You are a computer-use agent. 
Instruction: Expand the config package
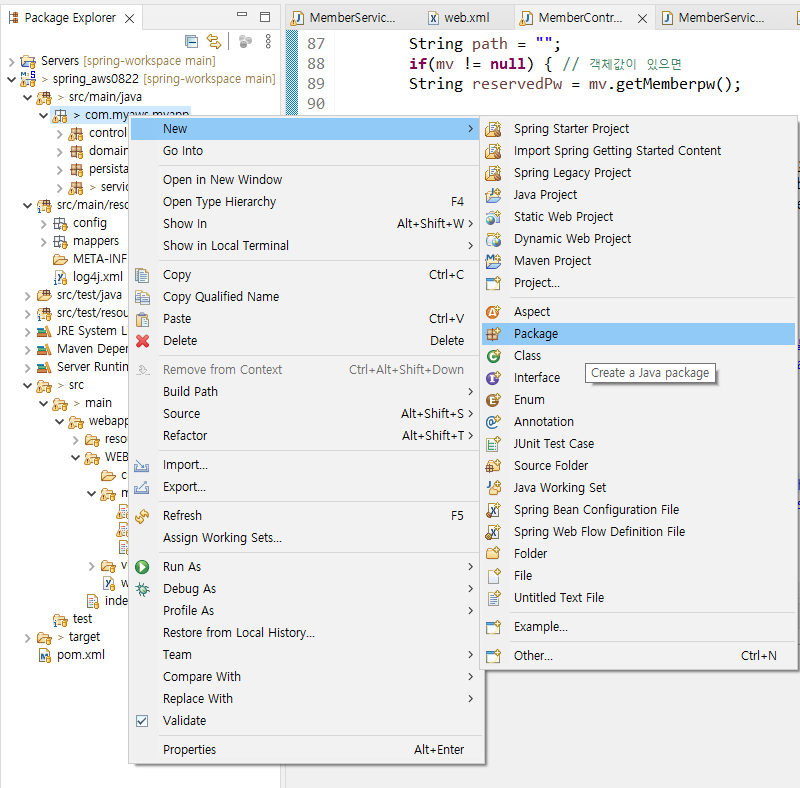point(44,224)
